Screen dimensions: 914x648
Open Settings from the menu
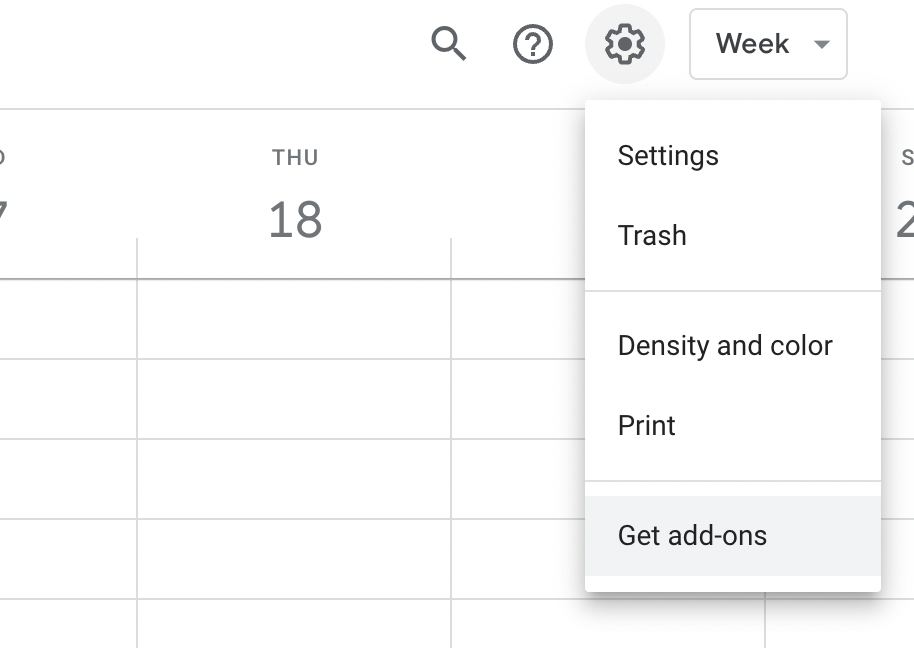668,156
